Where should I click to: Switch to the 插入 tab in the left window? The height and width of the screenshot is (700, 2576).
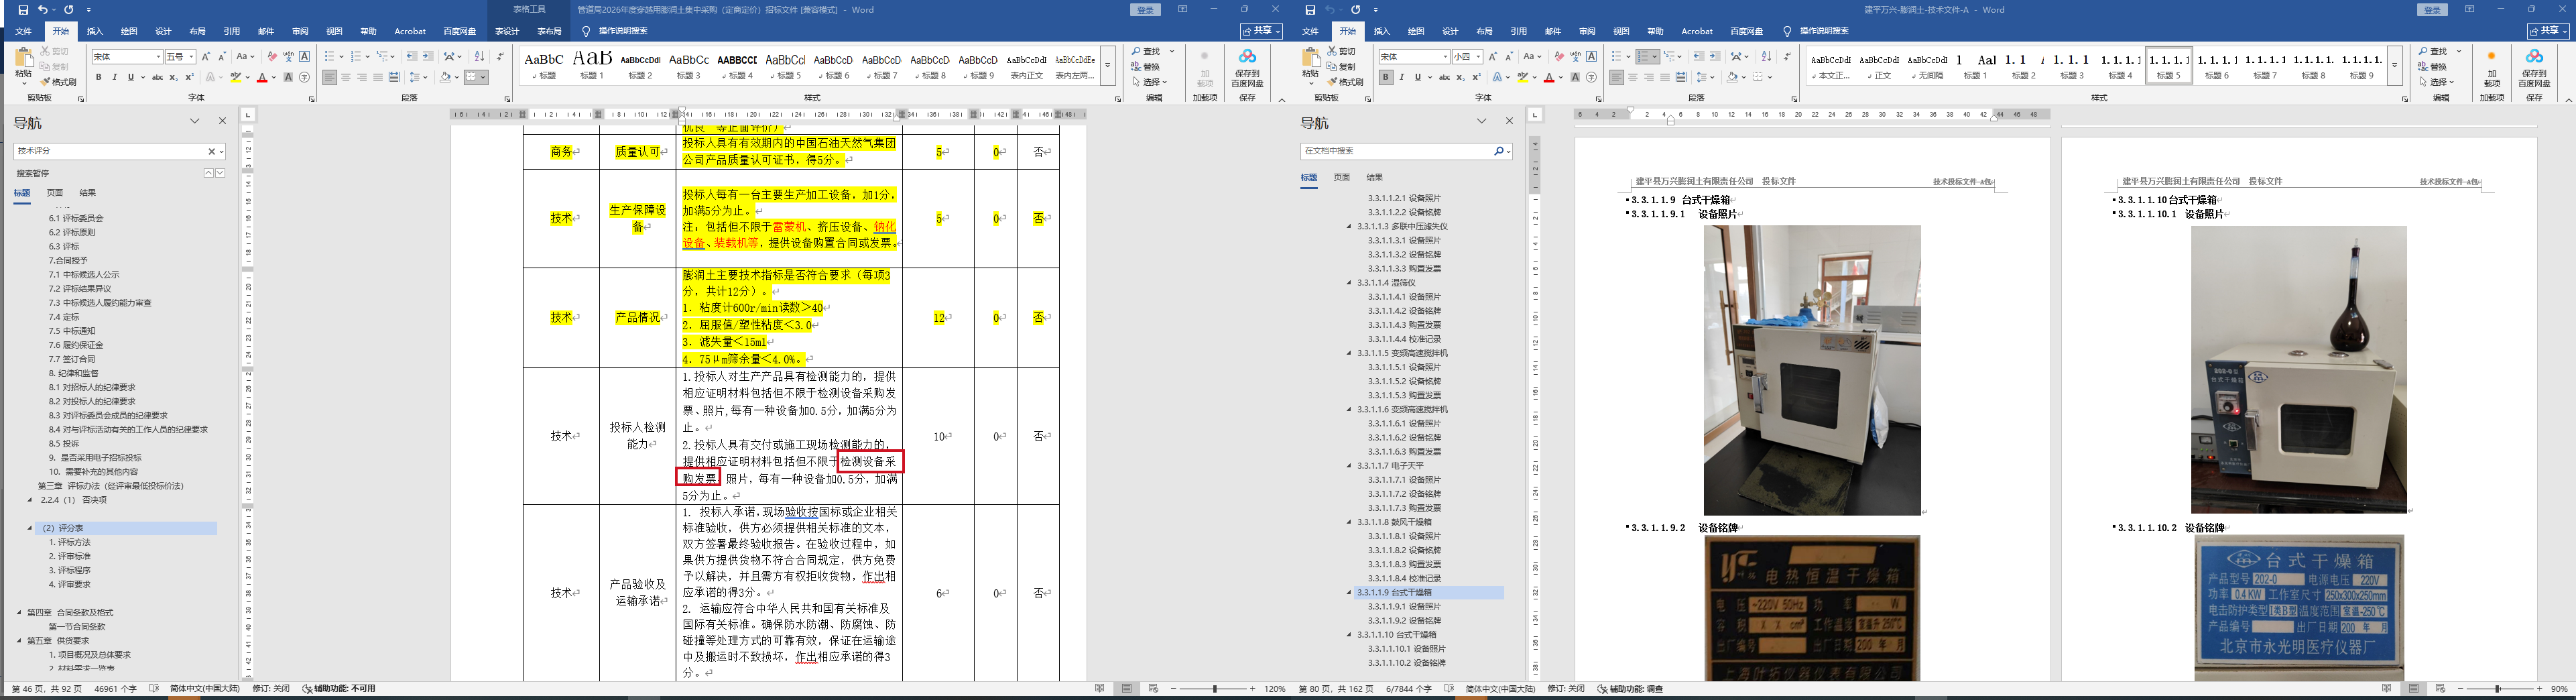pyautogui.click(x=95, y=32)
